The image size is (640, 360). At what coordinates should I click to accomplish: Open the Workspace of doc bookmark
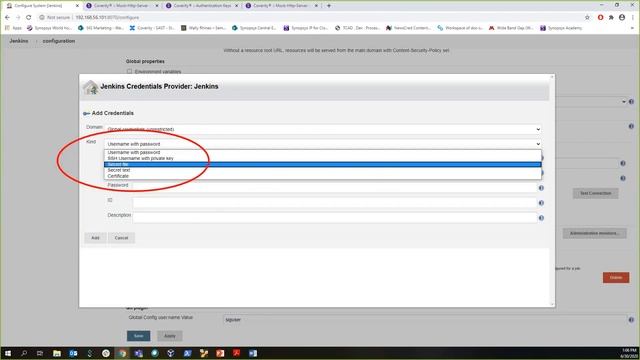(x=460, y=28)
